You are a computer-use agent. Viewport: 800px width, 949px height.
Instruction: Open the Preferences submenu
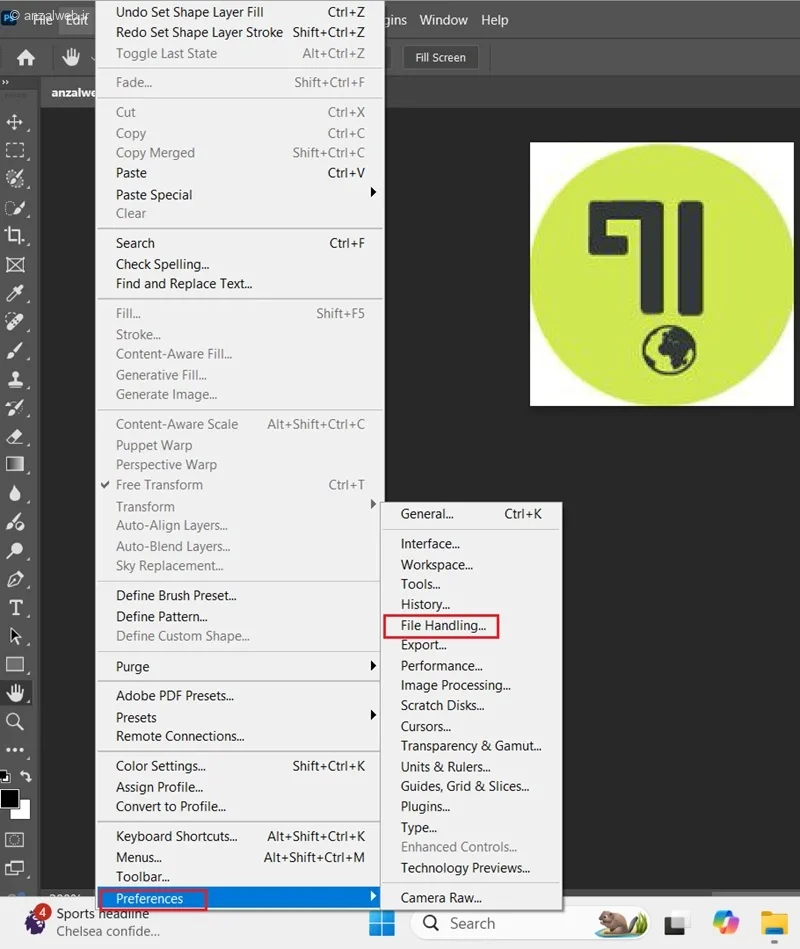pos(239,898)
